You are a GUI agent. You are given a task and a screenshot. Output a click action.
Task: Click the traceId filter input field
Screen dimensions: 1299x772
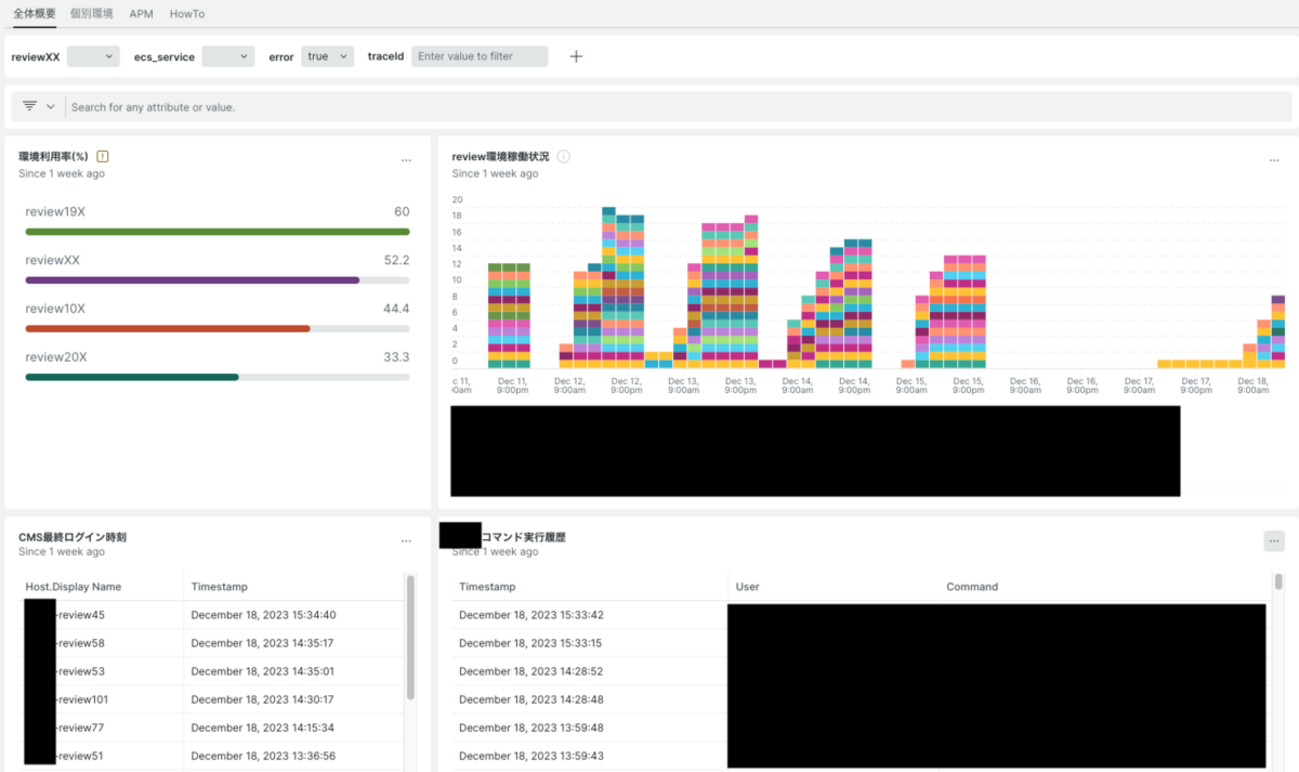click(x=479, y=57)
